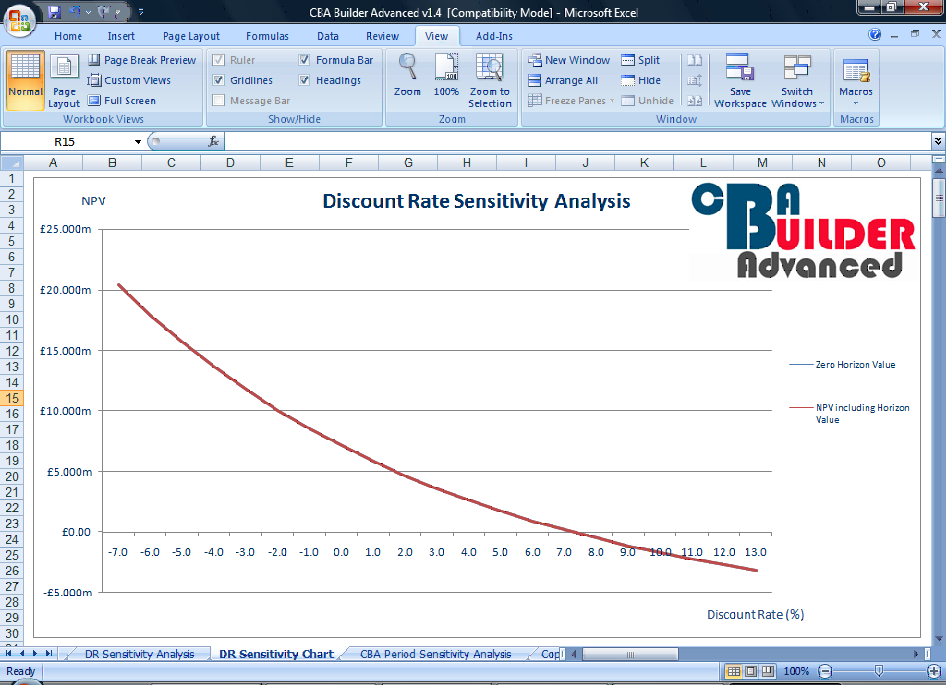Image resolution: width=946 pixels, height=685 pixels.
Task: Switch to the Formulas ribbon tab
Action: [x=267, y=36]
